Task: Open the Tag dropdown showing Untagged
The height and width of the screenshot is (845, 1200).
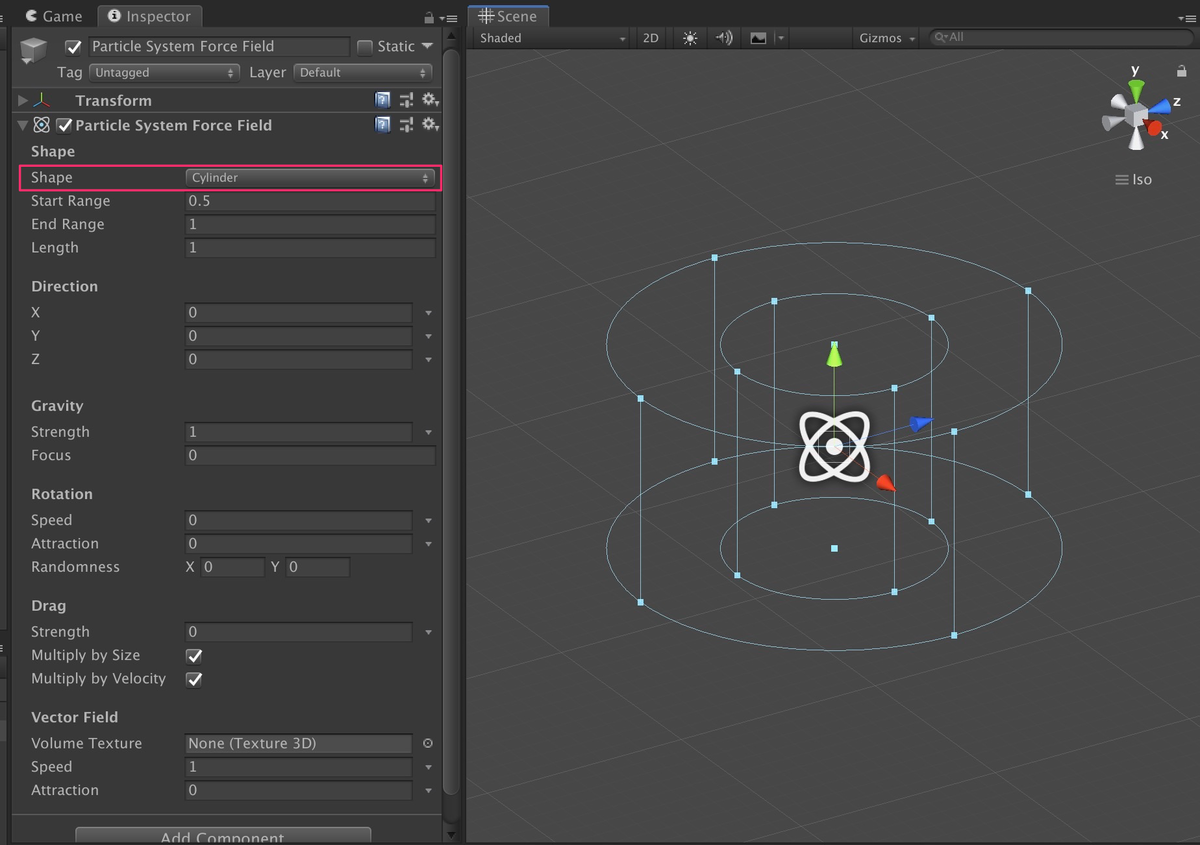Action: [x=164, y=73]
